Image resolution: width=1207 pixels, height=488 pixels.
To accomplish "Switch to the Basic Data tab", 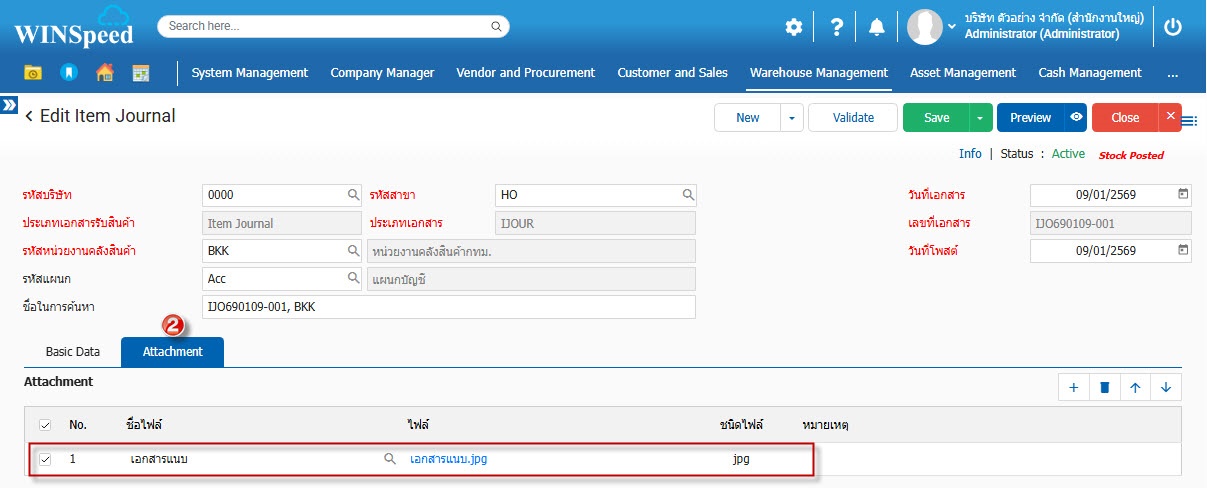I will [73, 352].
